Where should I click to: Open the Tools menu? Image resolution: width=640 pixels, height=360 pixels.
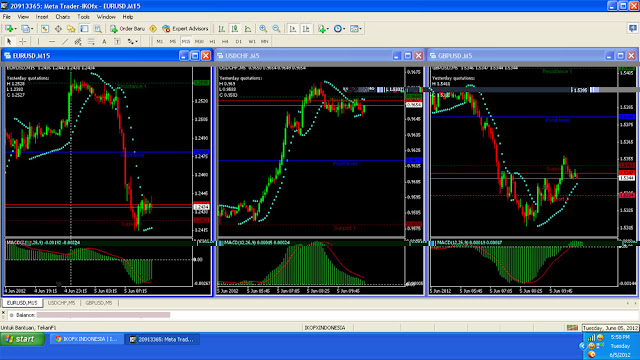(x=83, y=17)
